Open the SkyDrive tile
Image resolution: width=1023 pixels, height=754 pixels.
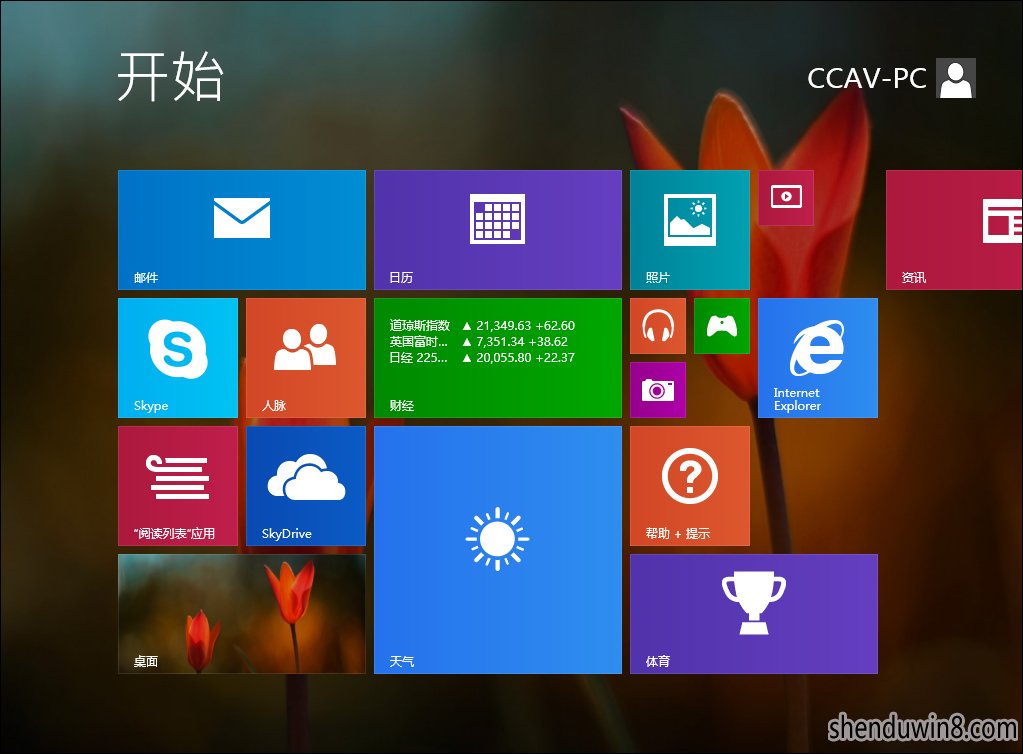(x=306, y=486)
